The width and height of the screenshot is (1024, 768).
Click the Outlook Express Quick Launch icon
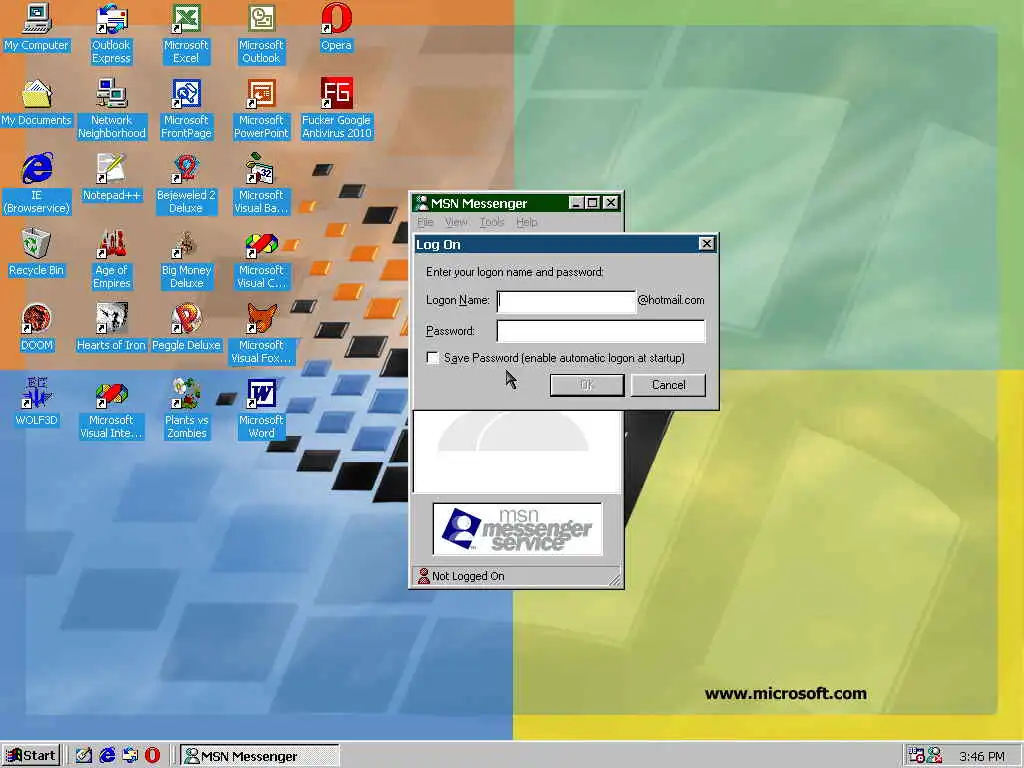coord(130,756)
